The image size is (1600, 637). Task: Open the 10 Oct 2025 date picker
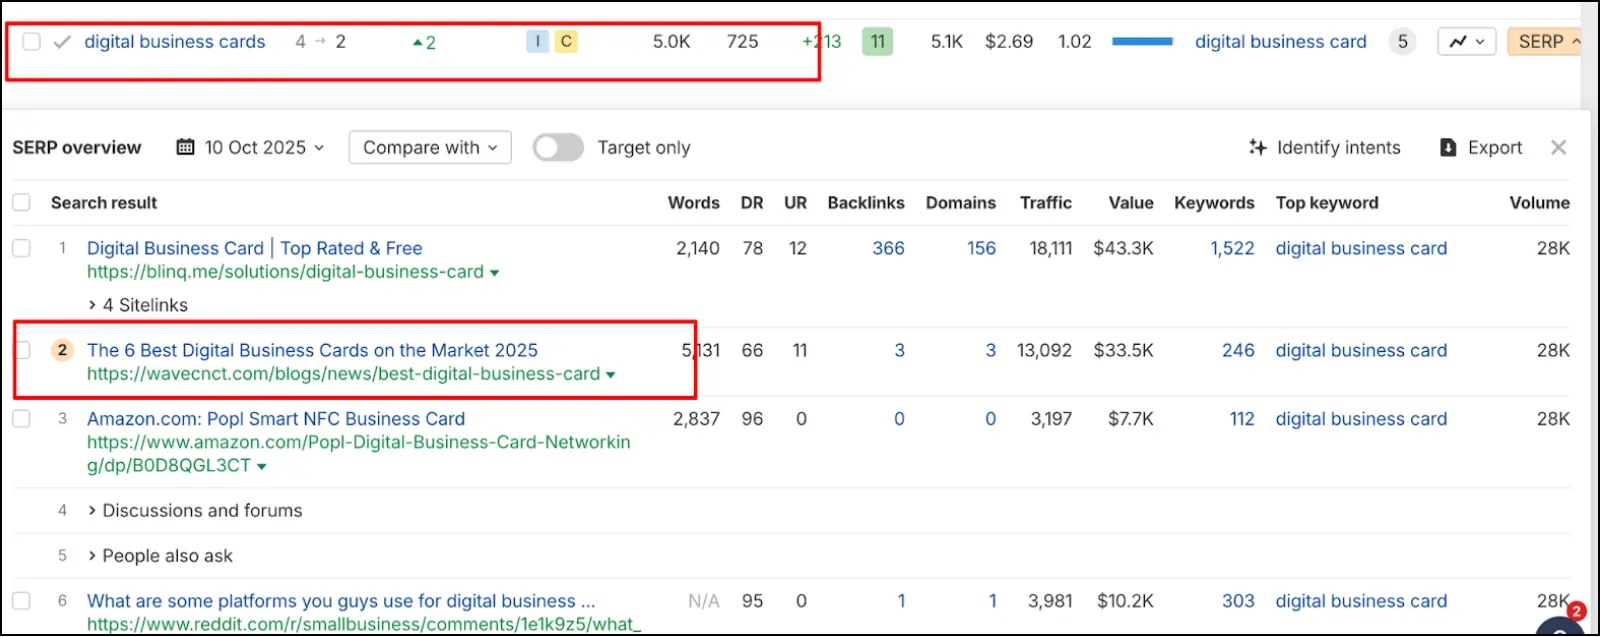click(x=251, y=148)
